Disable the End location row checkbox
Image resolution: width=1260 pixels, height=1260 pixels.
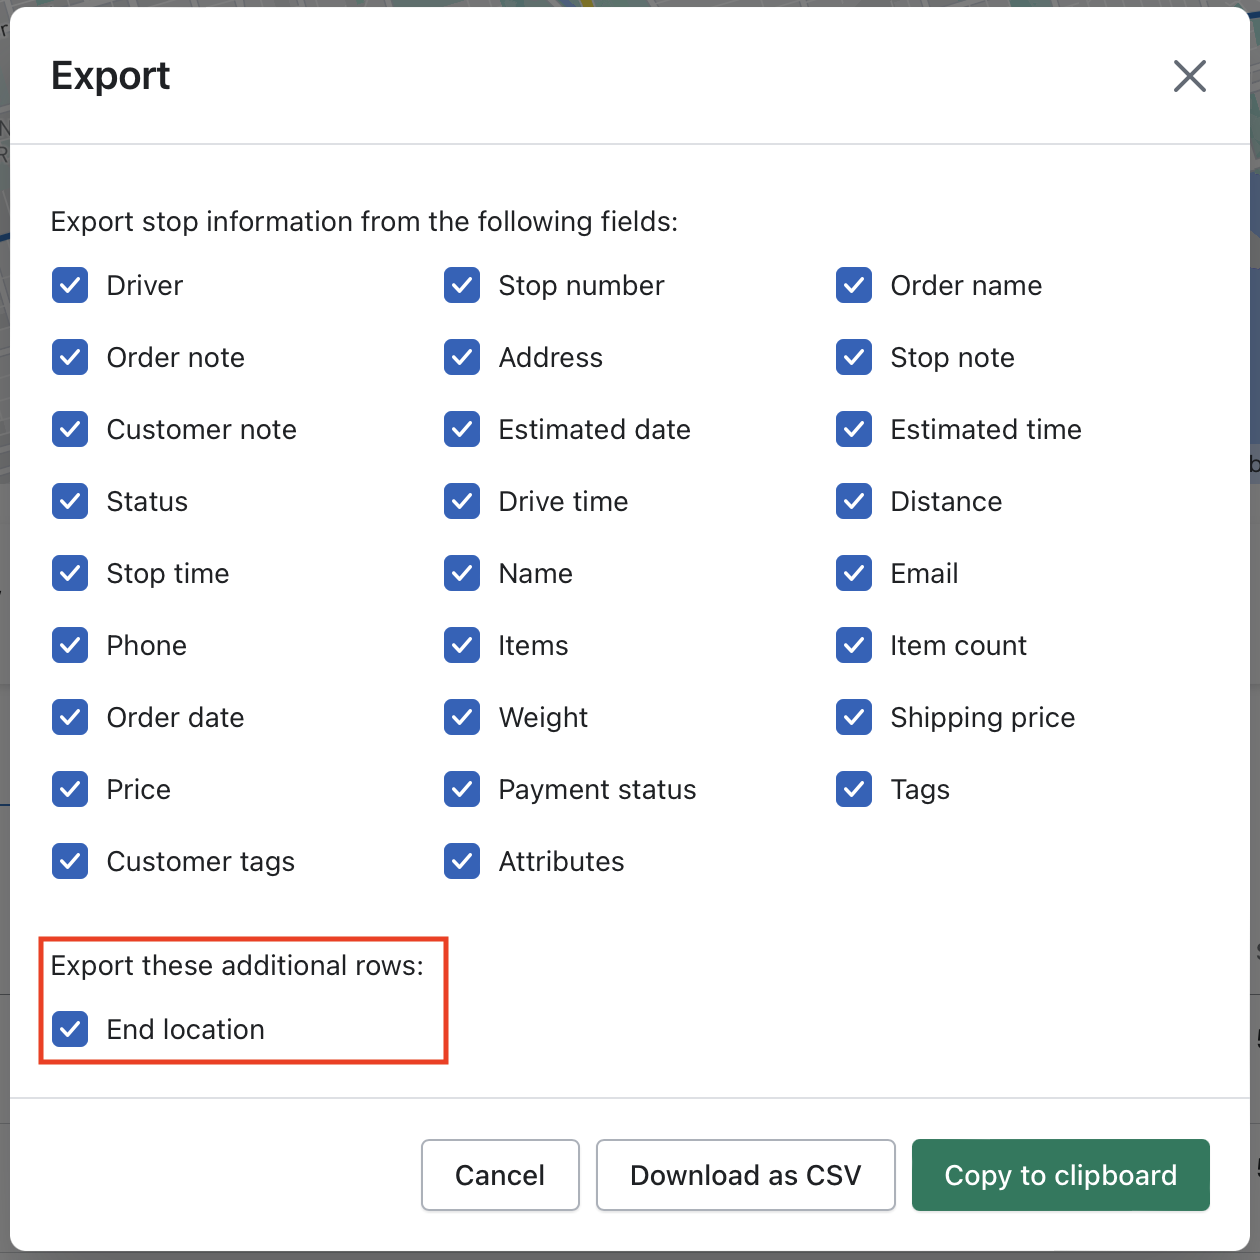(x=70, y=1029)
